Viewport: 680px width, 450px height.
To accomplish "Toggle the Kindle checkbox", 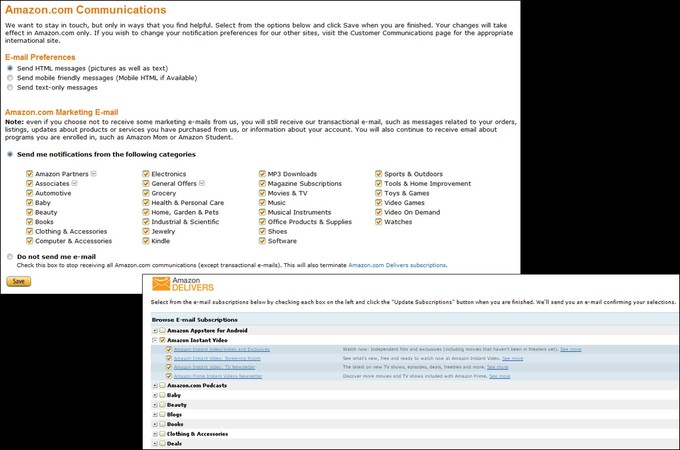I will point(146,241).
